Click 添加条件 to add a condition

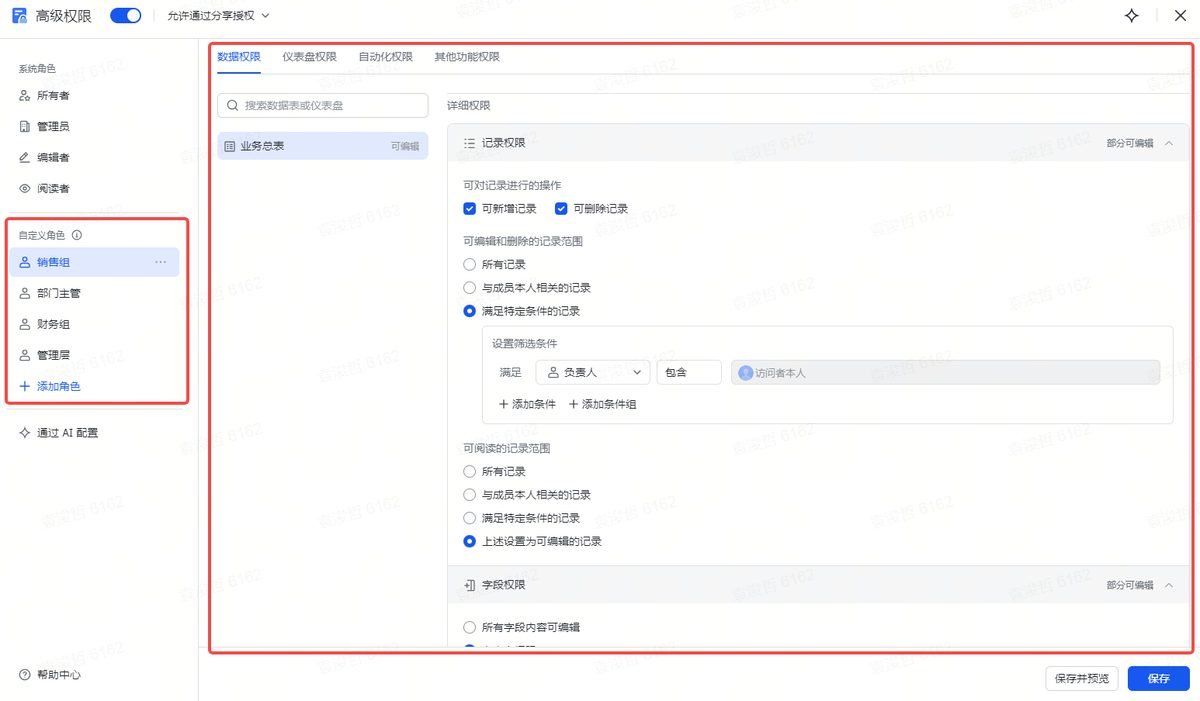527,404
